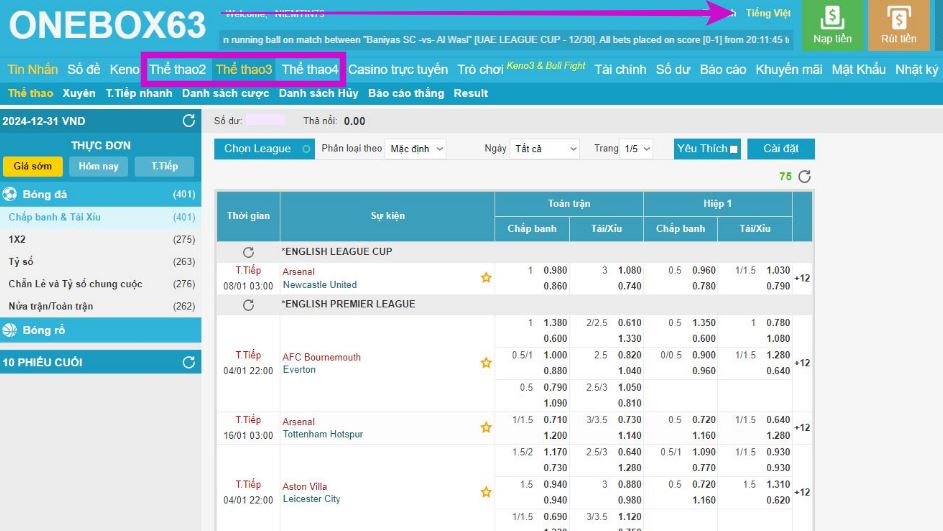Collapse the Bóng đá sport section
Viewport: 943px width, 531px height.
click(x=100, y=194)
